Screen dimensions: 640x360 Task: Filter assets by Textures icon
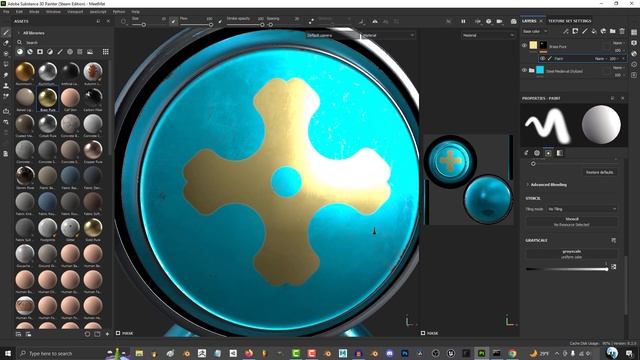click(x=80, y=52)
